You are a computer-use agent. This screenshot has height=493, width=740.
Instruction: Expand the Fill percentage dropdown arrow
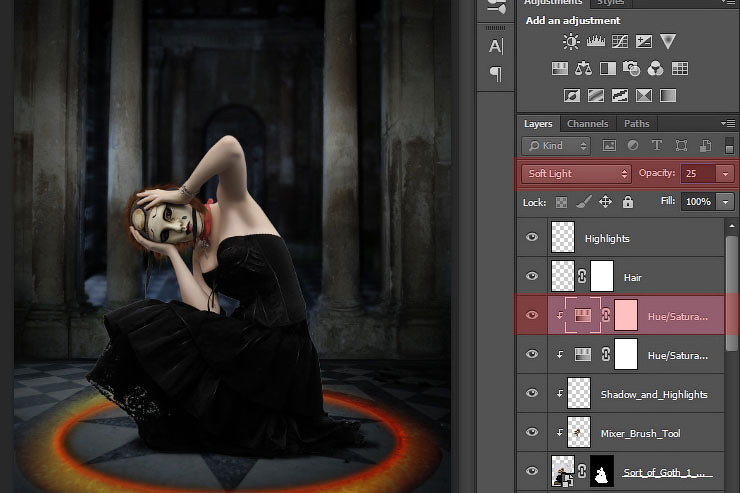click(724, 202)
